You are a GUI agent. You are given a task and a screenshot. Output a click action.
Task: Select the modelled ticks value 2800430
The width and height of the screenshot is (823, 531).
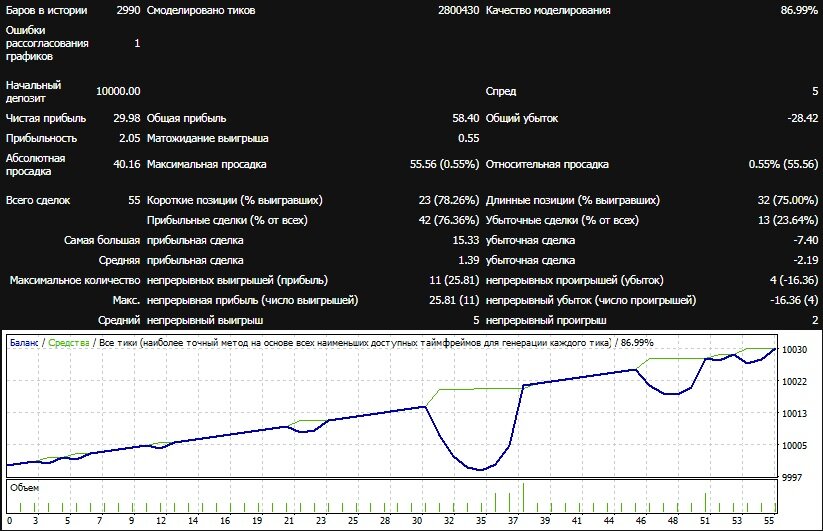pyautogui.click(x=458, y=10)
